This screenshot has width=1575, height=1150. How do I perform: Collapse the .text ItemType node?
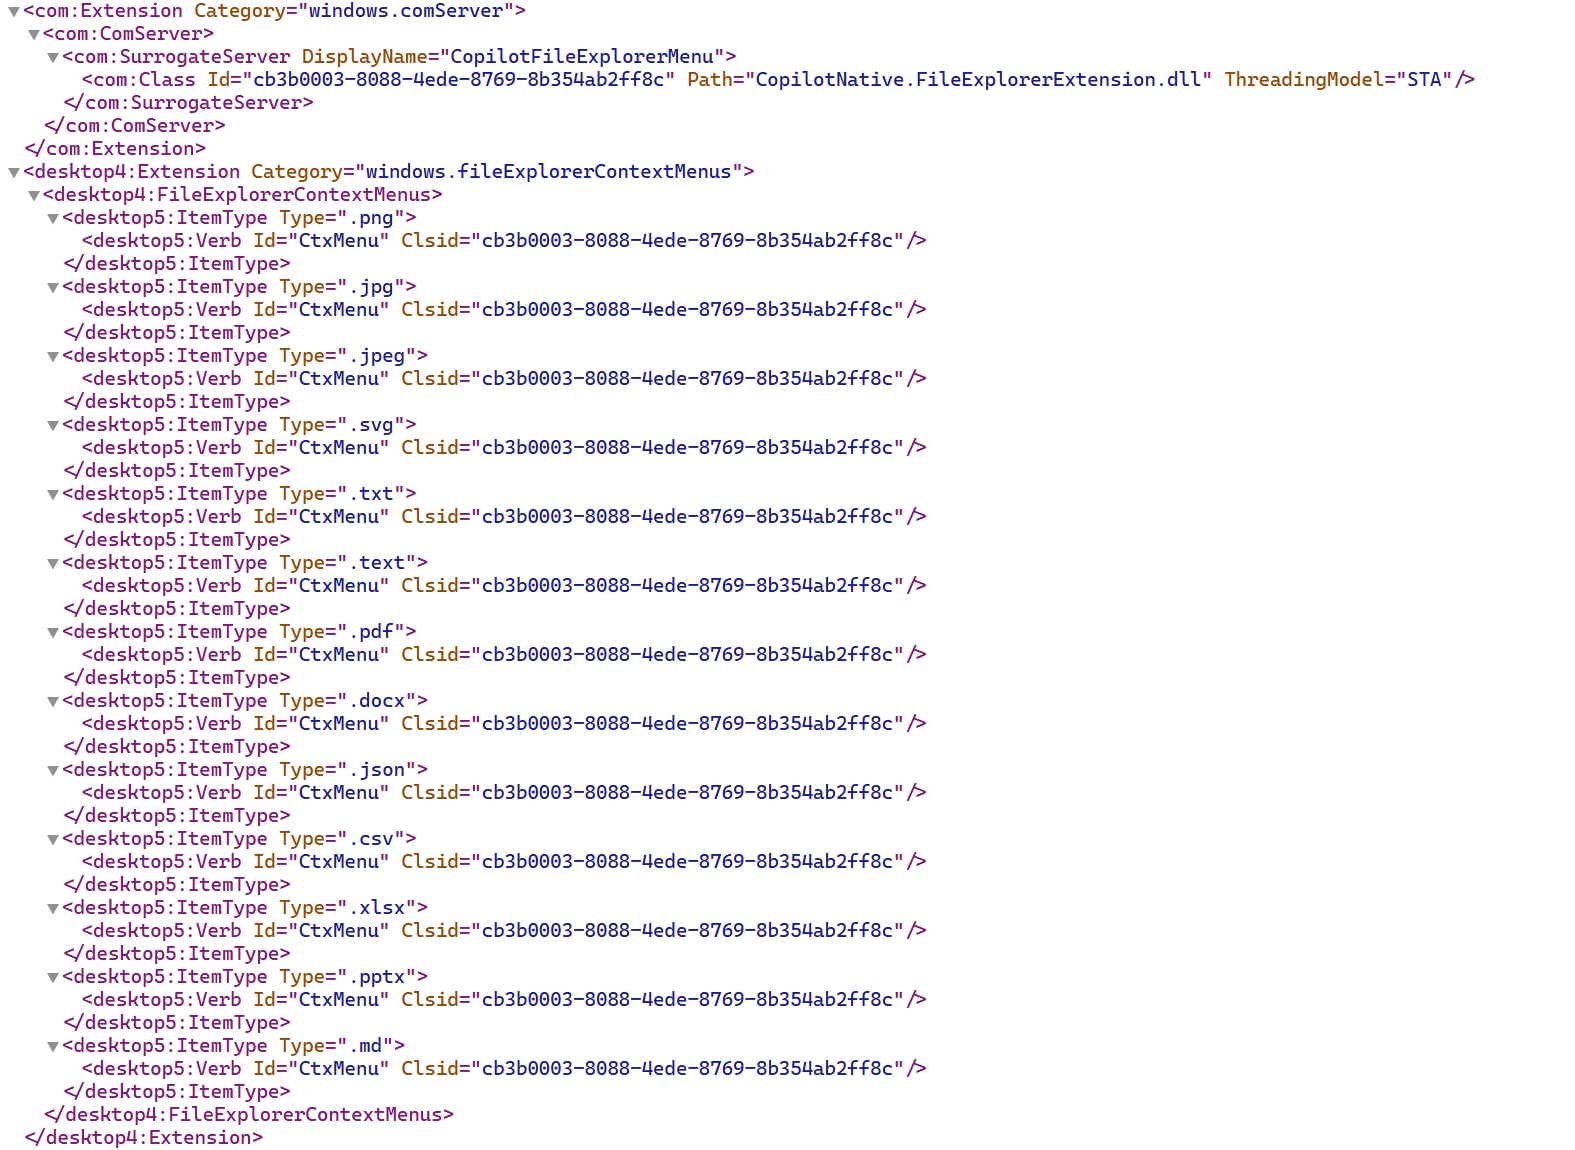(53, 564)
